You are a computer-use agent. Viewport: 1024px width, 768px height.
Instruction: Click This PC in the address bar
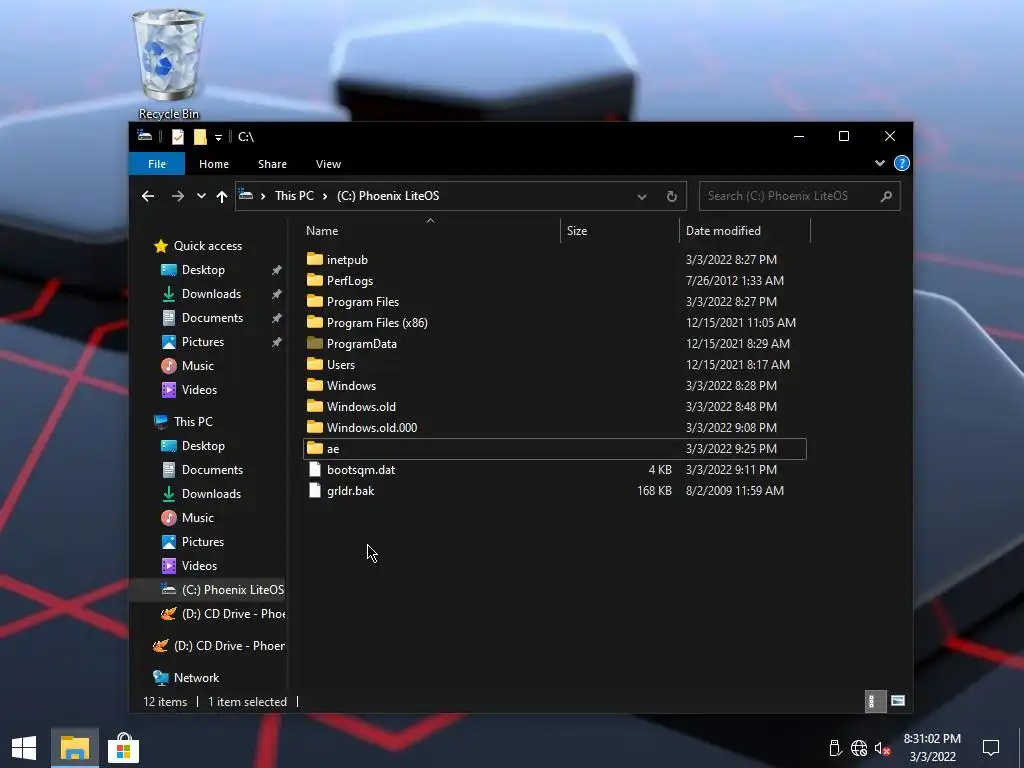pos(294,196)
